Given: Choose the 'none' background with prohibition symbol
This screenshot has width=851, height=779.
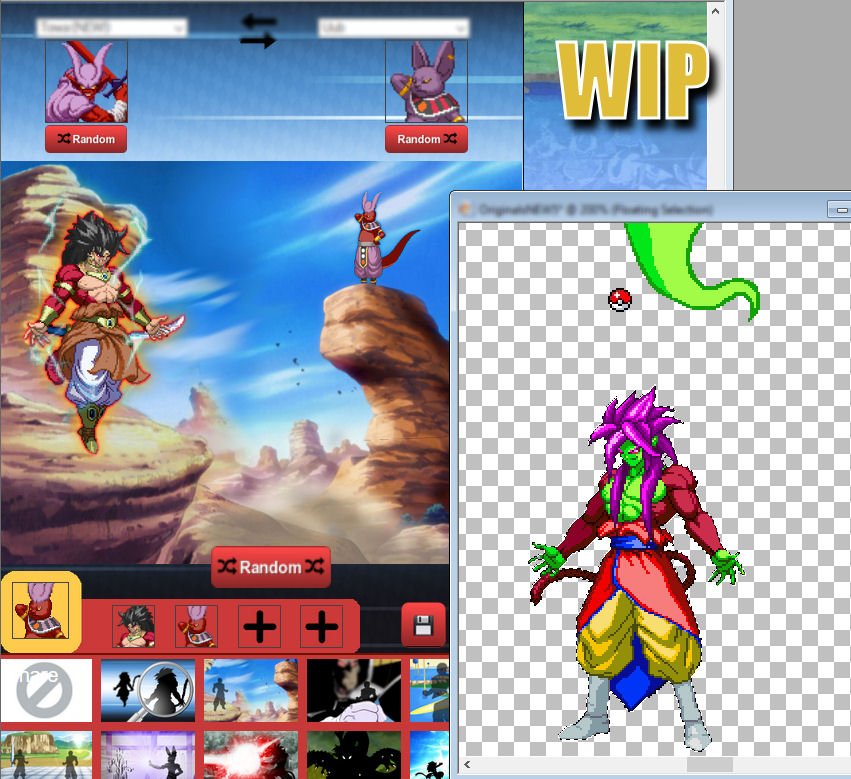Looking at the screenshot, I should [46, 689].
